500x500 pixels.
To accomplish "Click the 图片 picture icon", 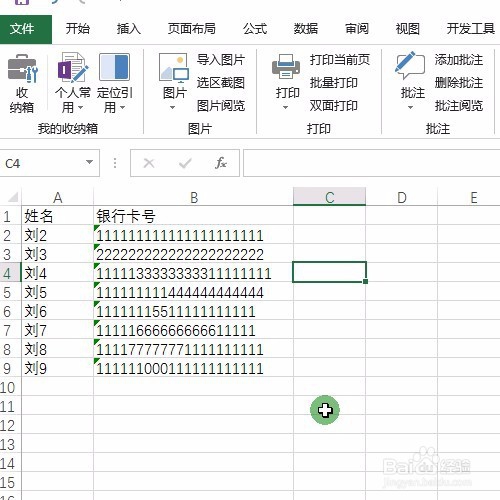I will point(174,68).
